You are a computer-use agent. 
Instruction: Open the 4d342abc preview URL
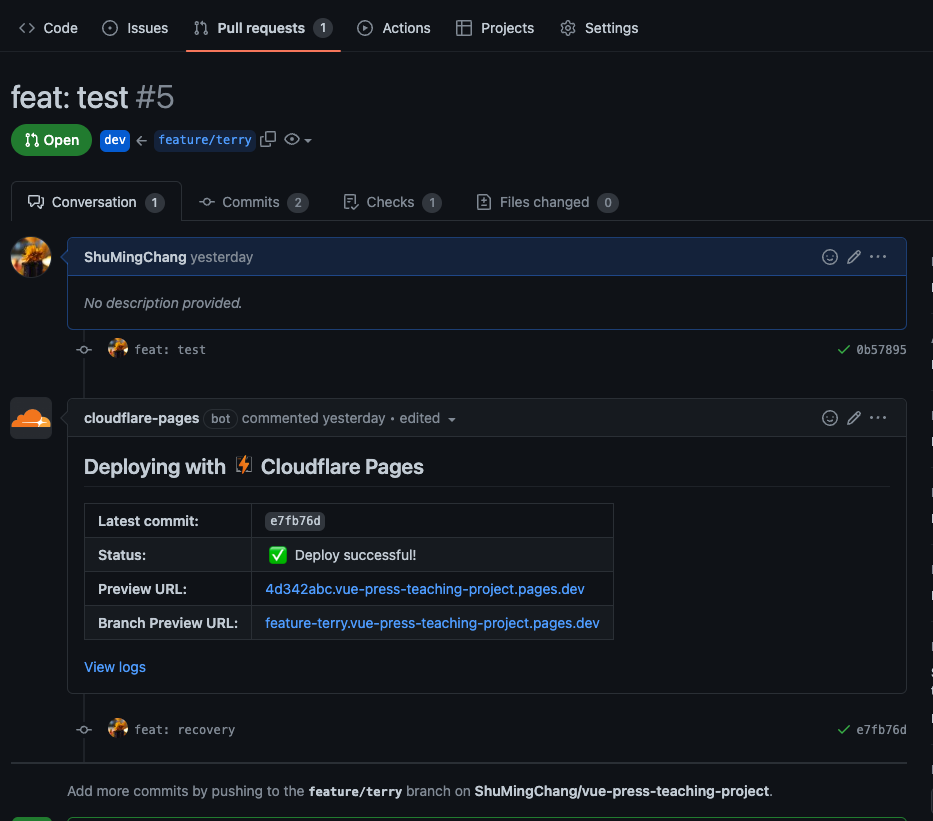click(425, 589)
